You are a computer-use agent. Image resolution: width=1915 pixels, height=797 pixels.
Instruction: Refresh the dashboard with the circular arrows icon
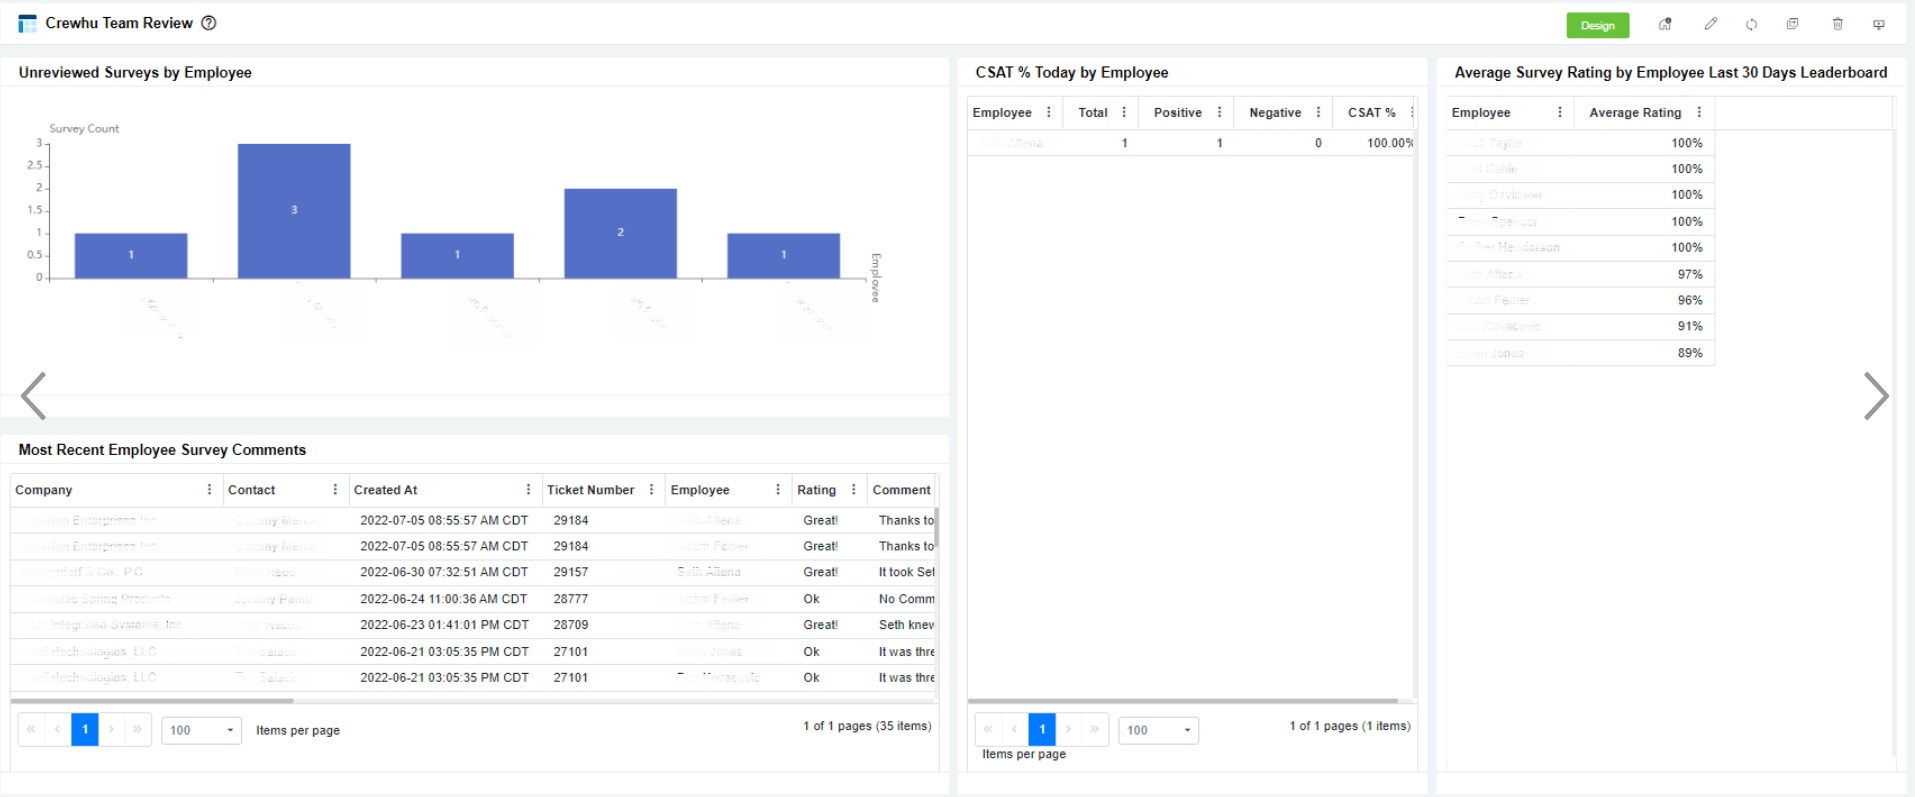pos(1751,25)
